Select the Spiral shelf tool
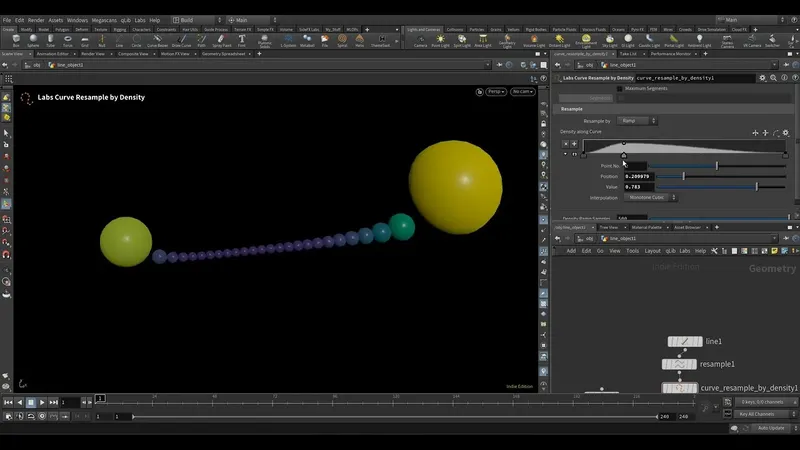Image resolution: width=800 pixels, height=450 pixels. coord(342,40)
